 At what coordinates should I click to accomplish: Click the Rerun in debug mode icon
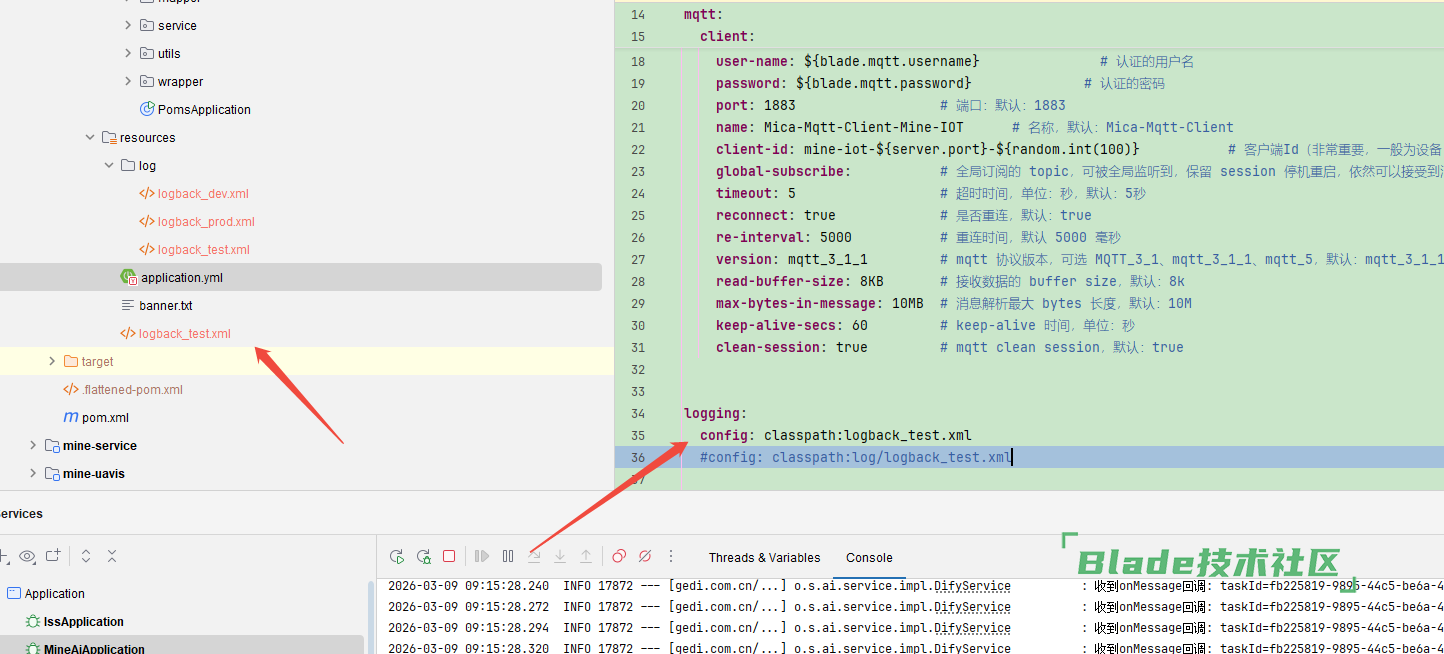[x=423, y=557]
